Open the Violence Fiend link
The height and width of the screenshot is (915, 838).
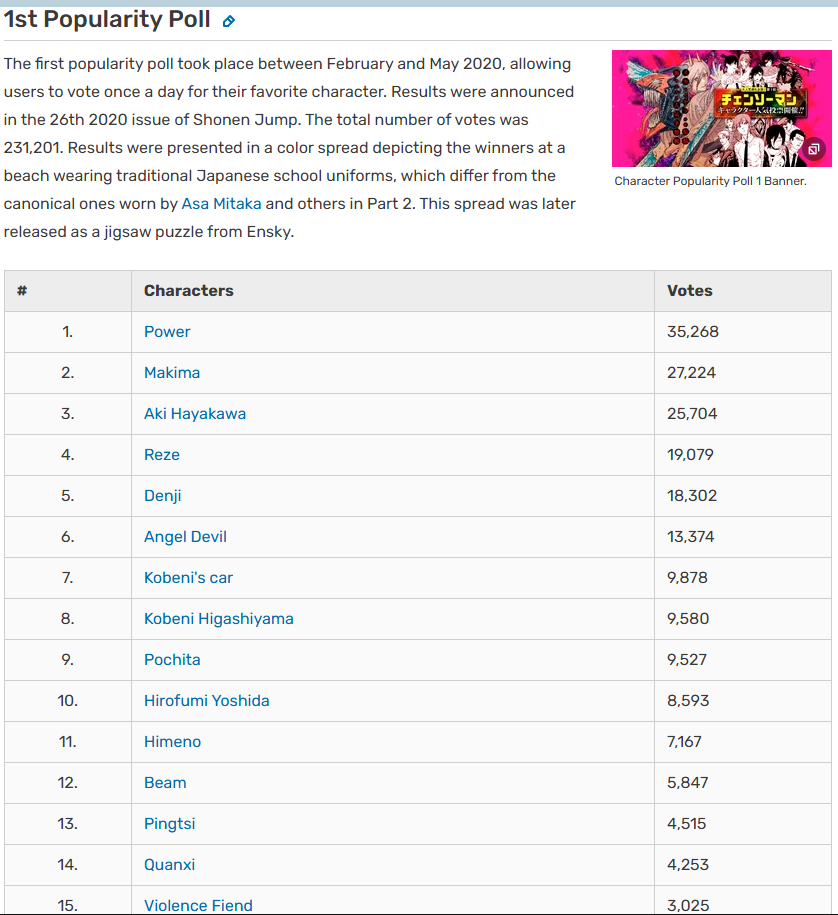(x=198, y=905)
